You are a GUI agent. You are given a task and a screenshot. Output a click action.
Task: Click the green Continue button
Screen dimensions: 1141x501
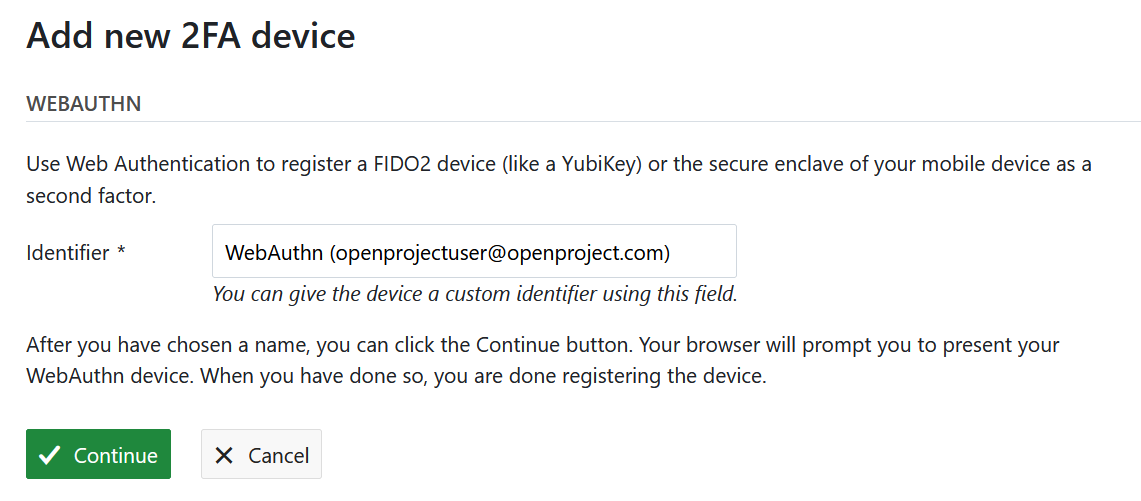98,455
